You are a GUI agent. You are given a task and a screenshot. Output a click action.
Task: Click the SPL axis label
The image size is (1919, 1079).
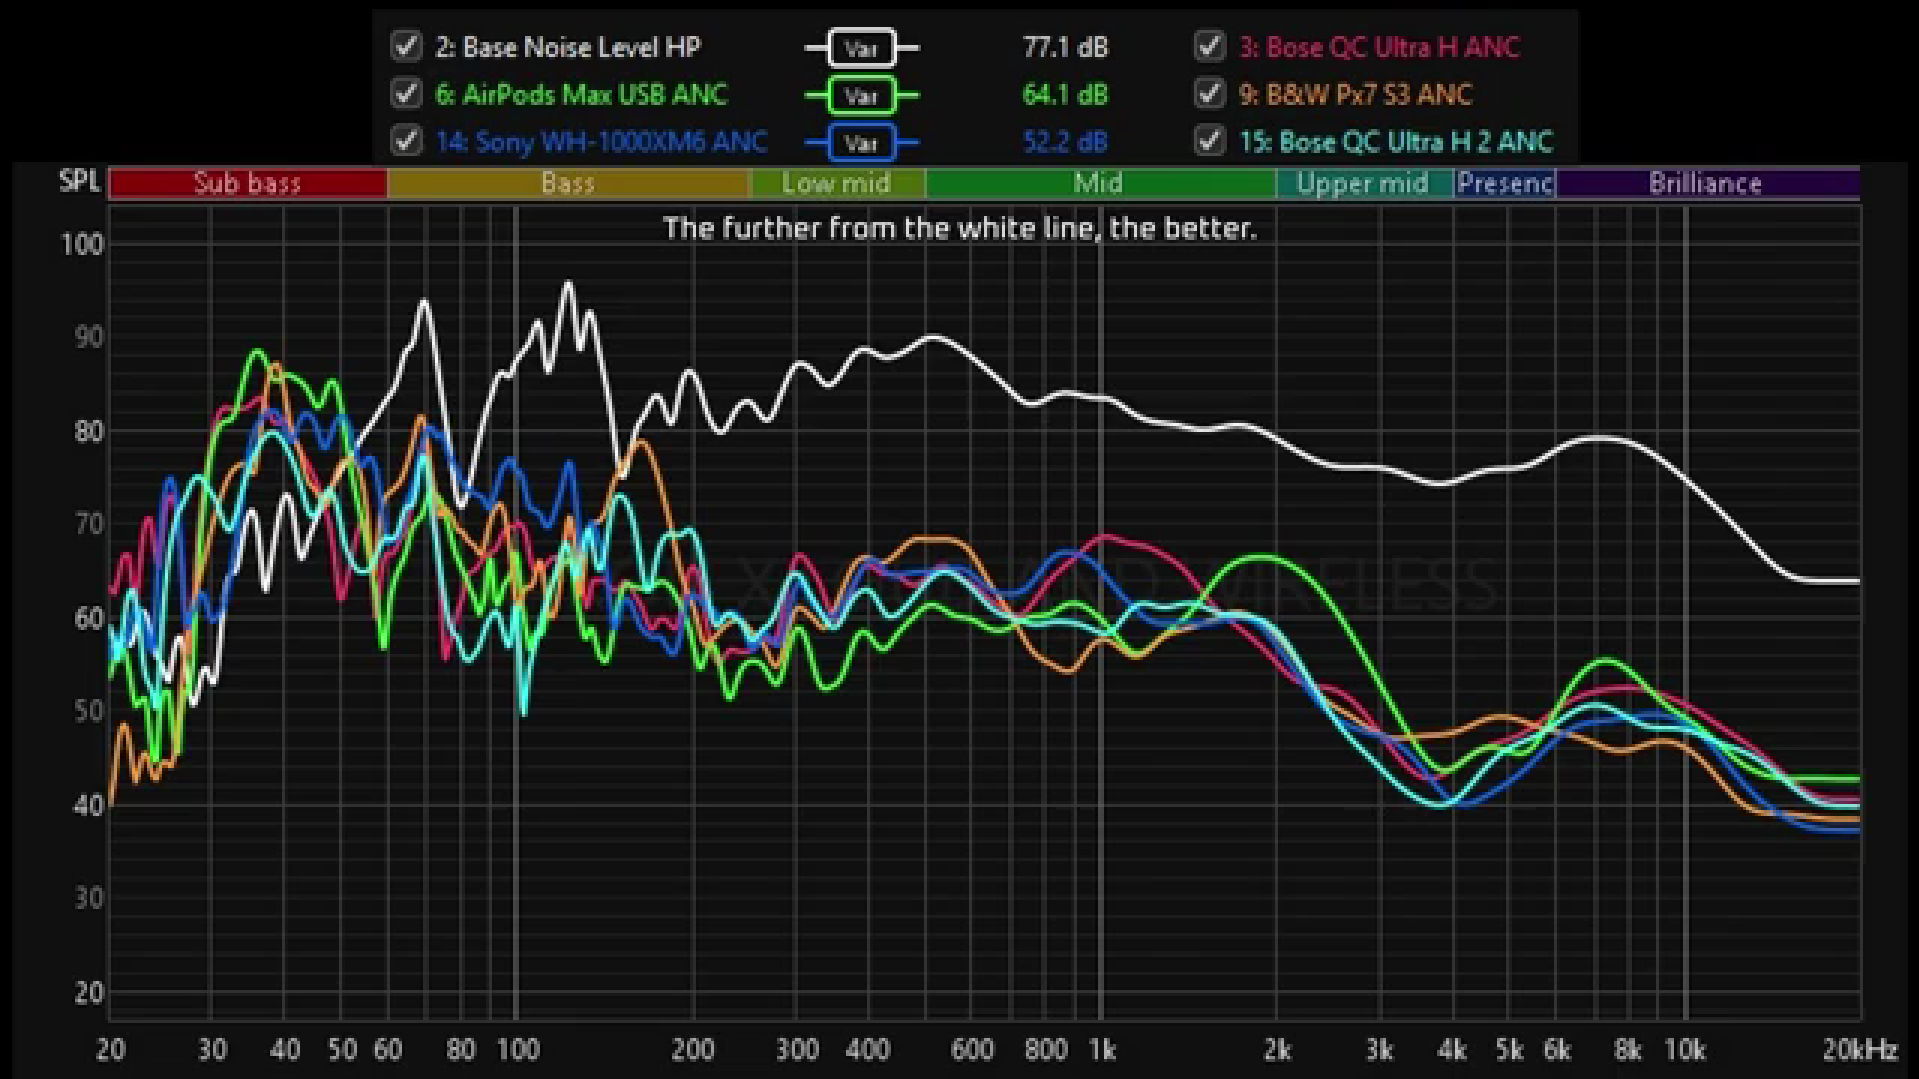[79, 181]
